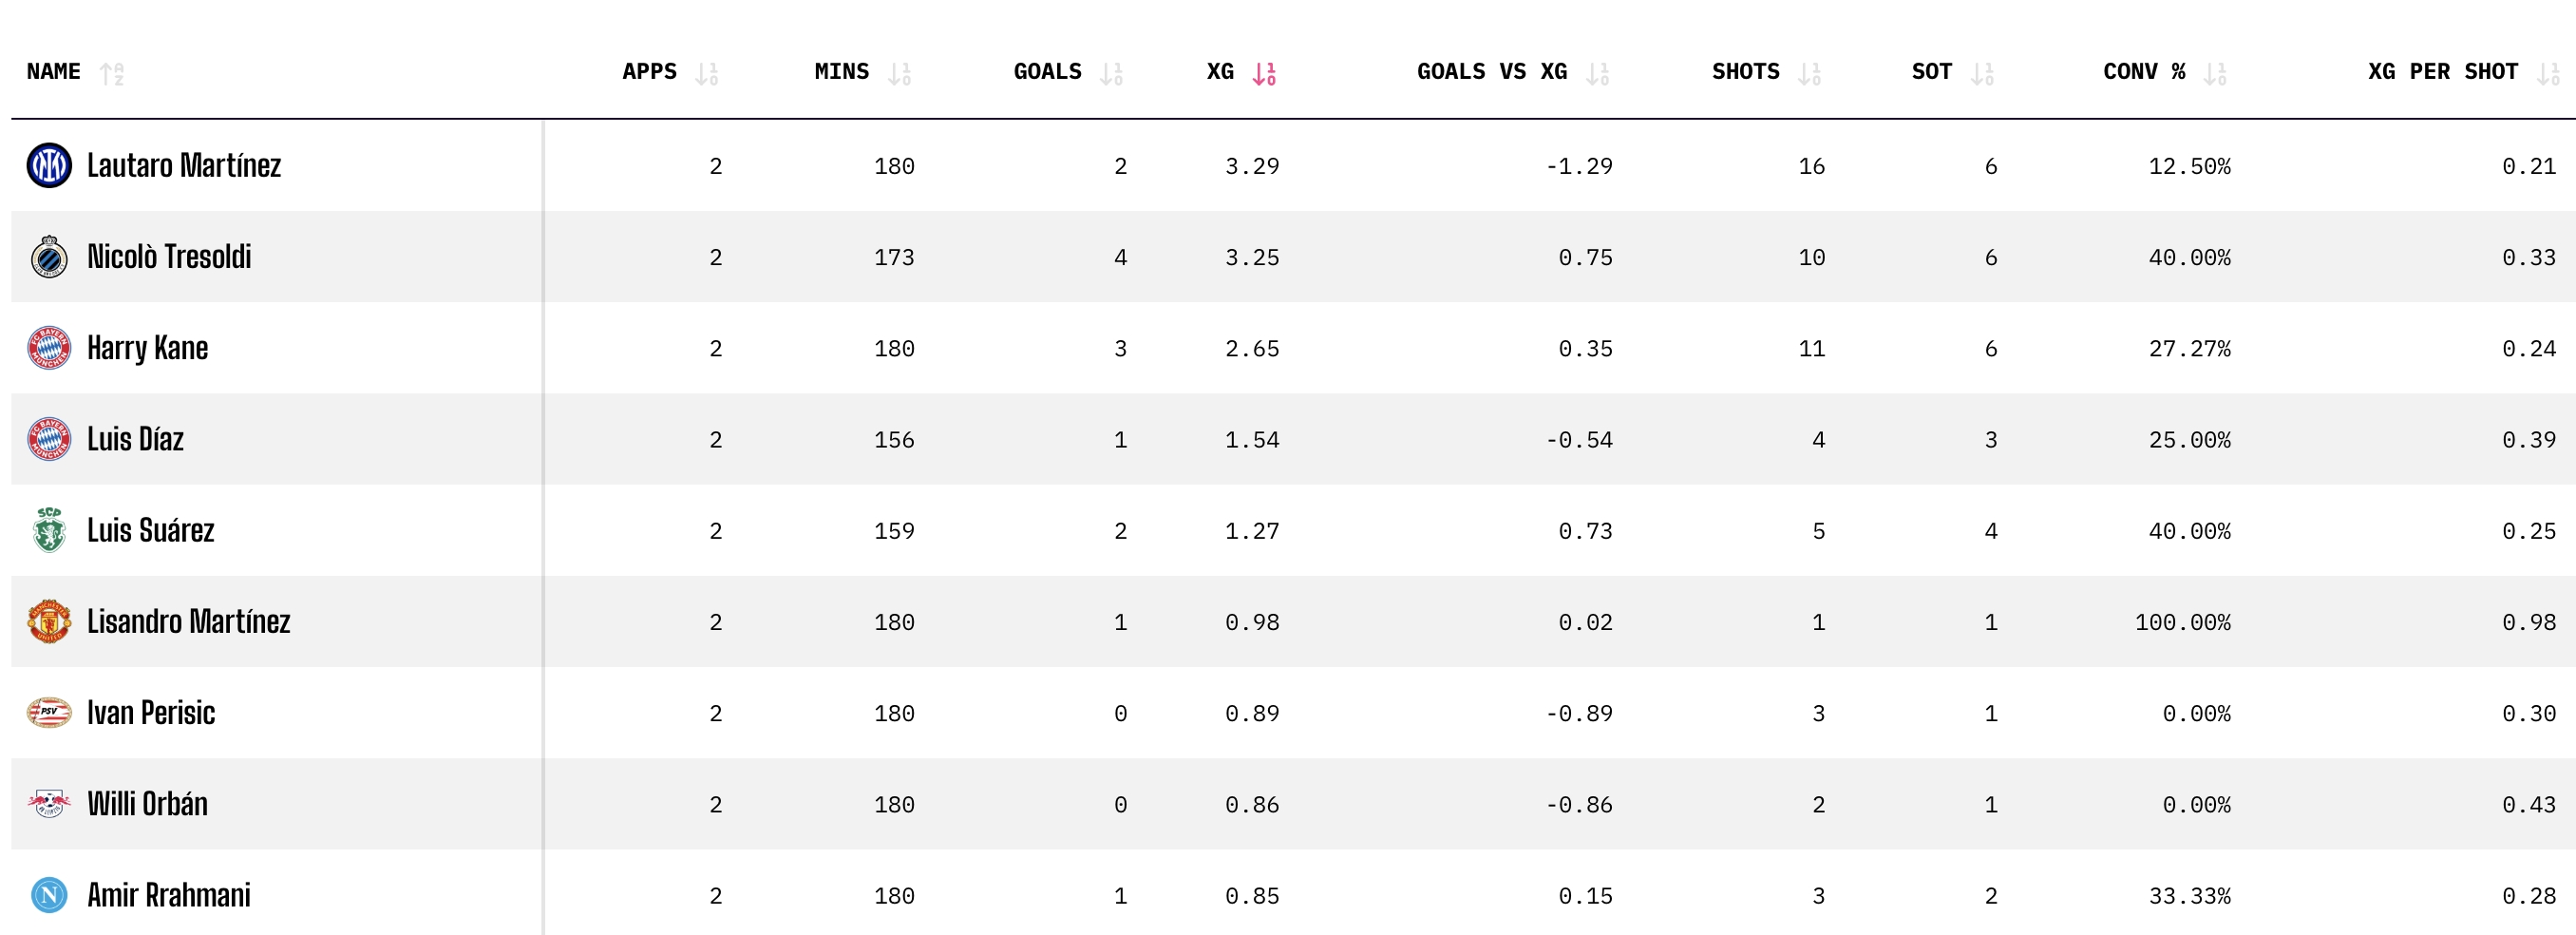Click the APPS column sort icon

point(707,73)
